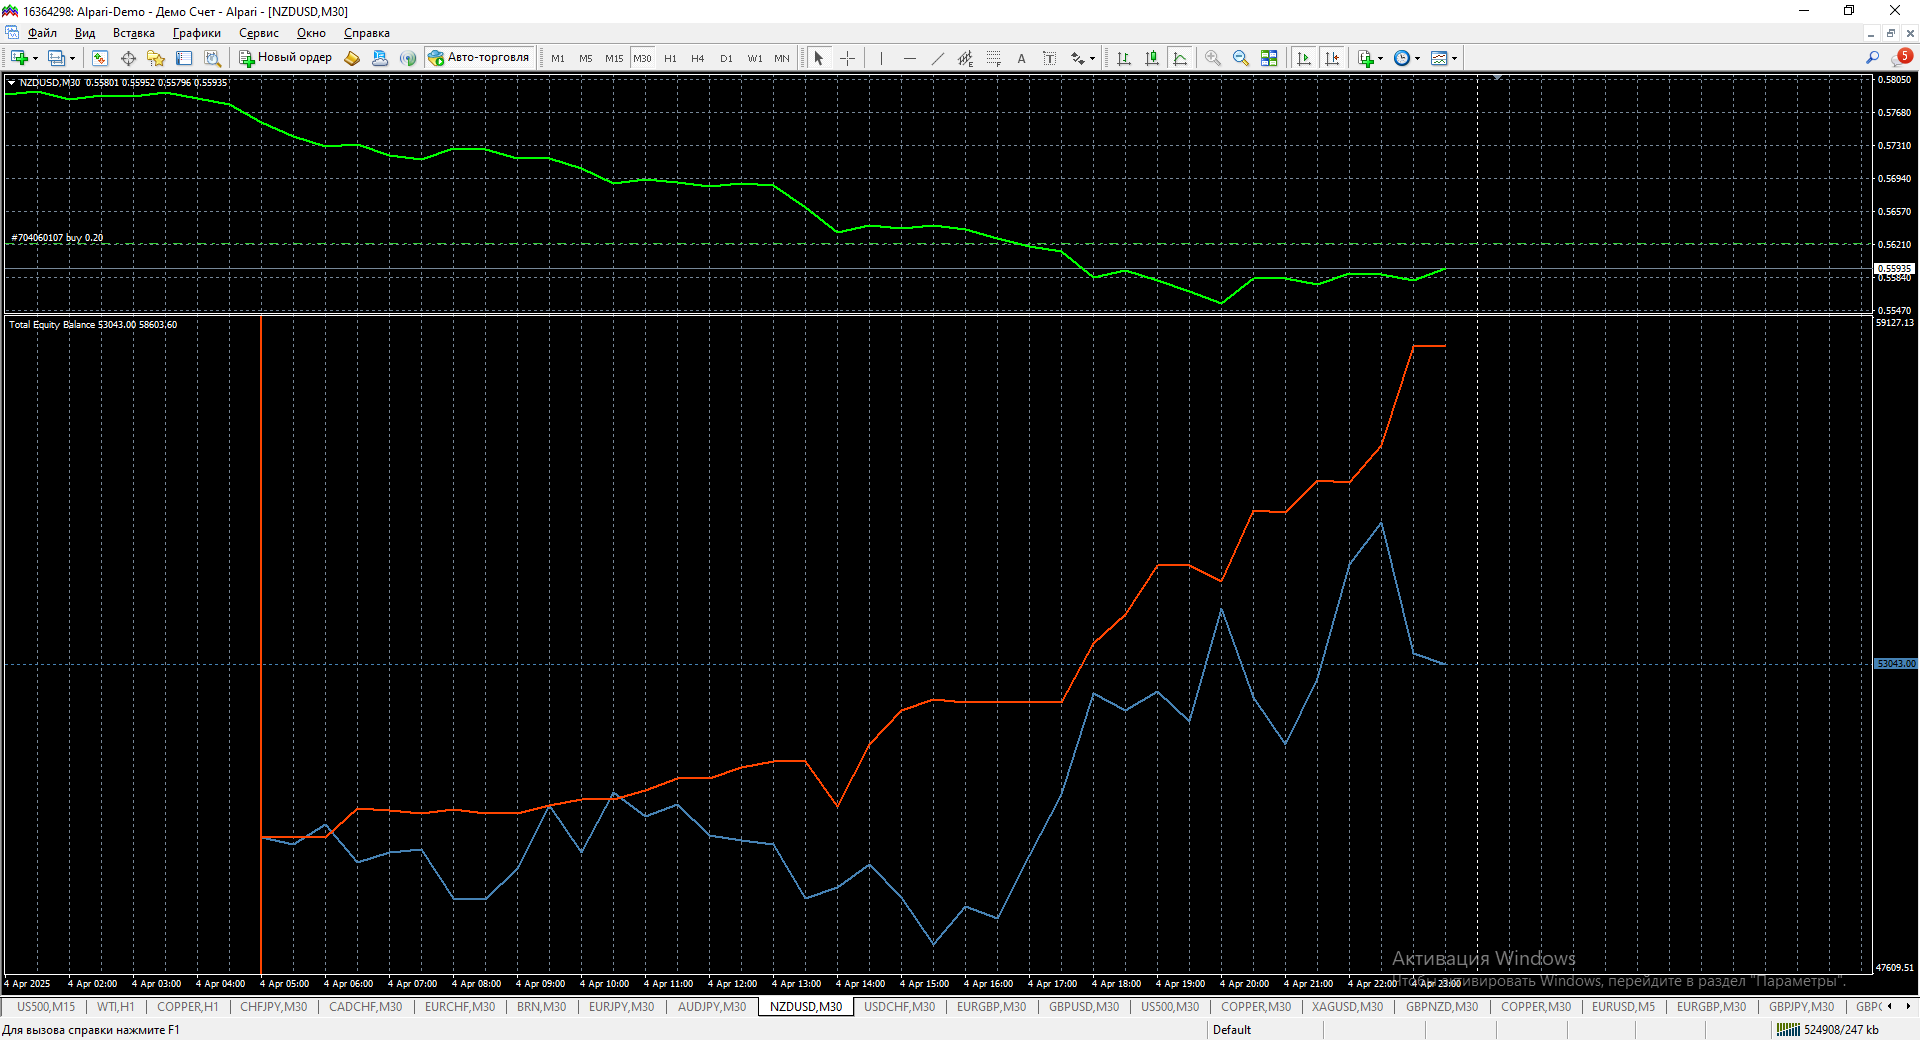The image size is (1920, 1040).
Task: View notifications with red badge 5
Action: pos(1903,57)
